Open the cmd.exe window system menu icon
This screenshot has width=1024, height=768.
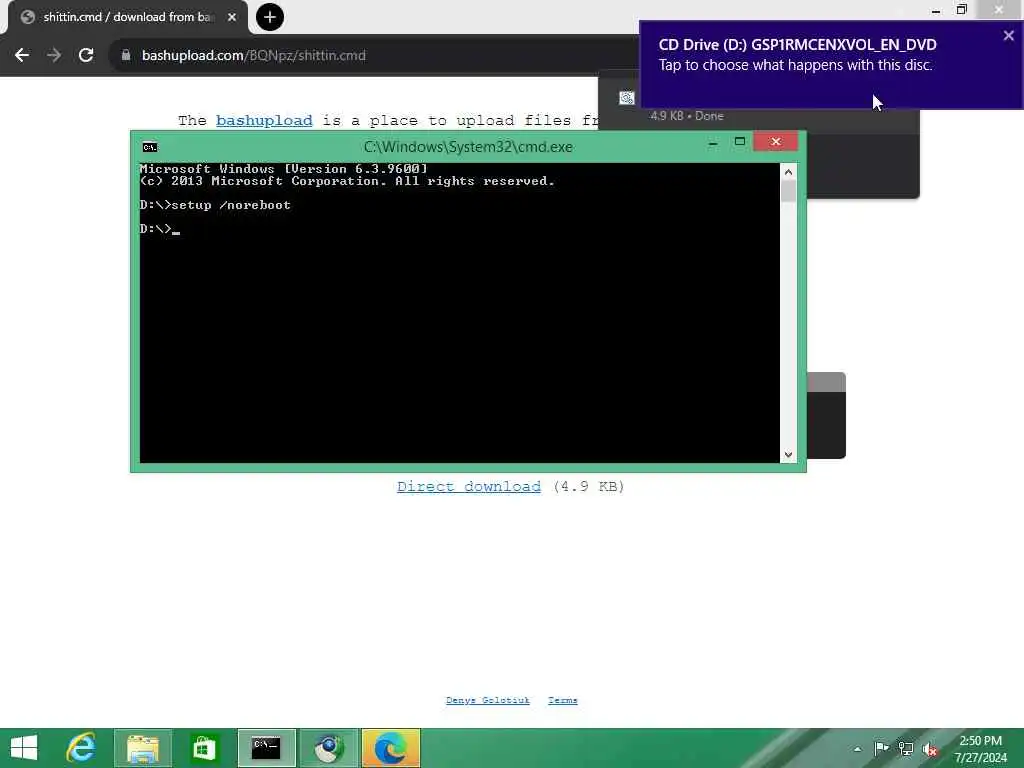coord(150,147)
